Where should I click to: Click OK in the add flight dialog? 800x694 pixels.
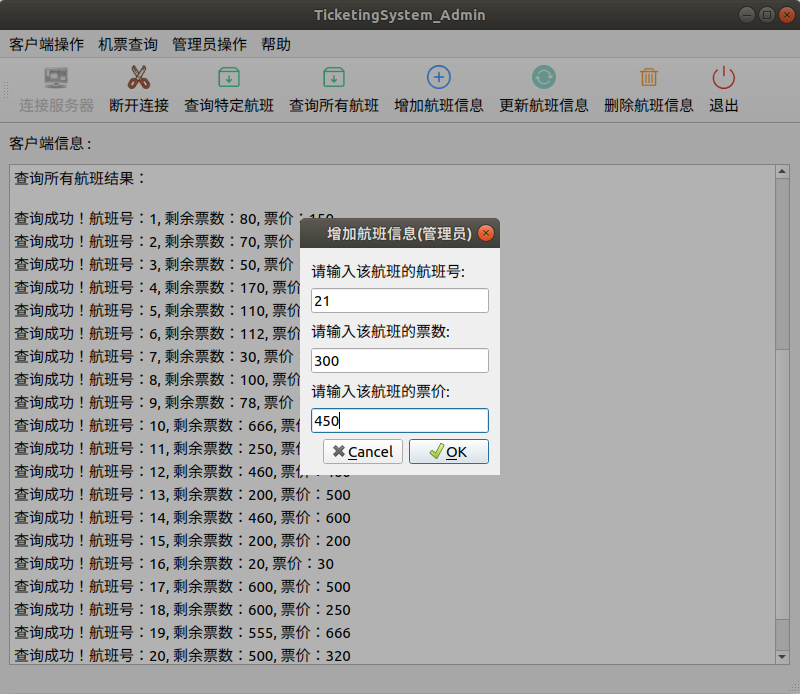point(449,452)
